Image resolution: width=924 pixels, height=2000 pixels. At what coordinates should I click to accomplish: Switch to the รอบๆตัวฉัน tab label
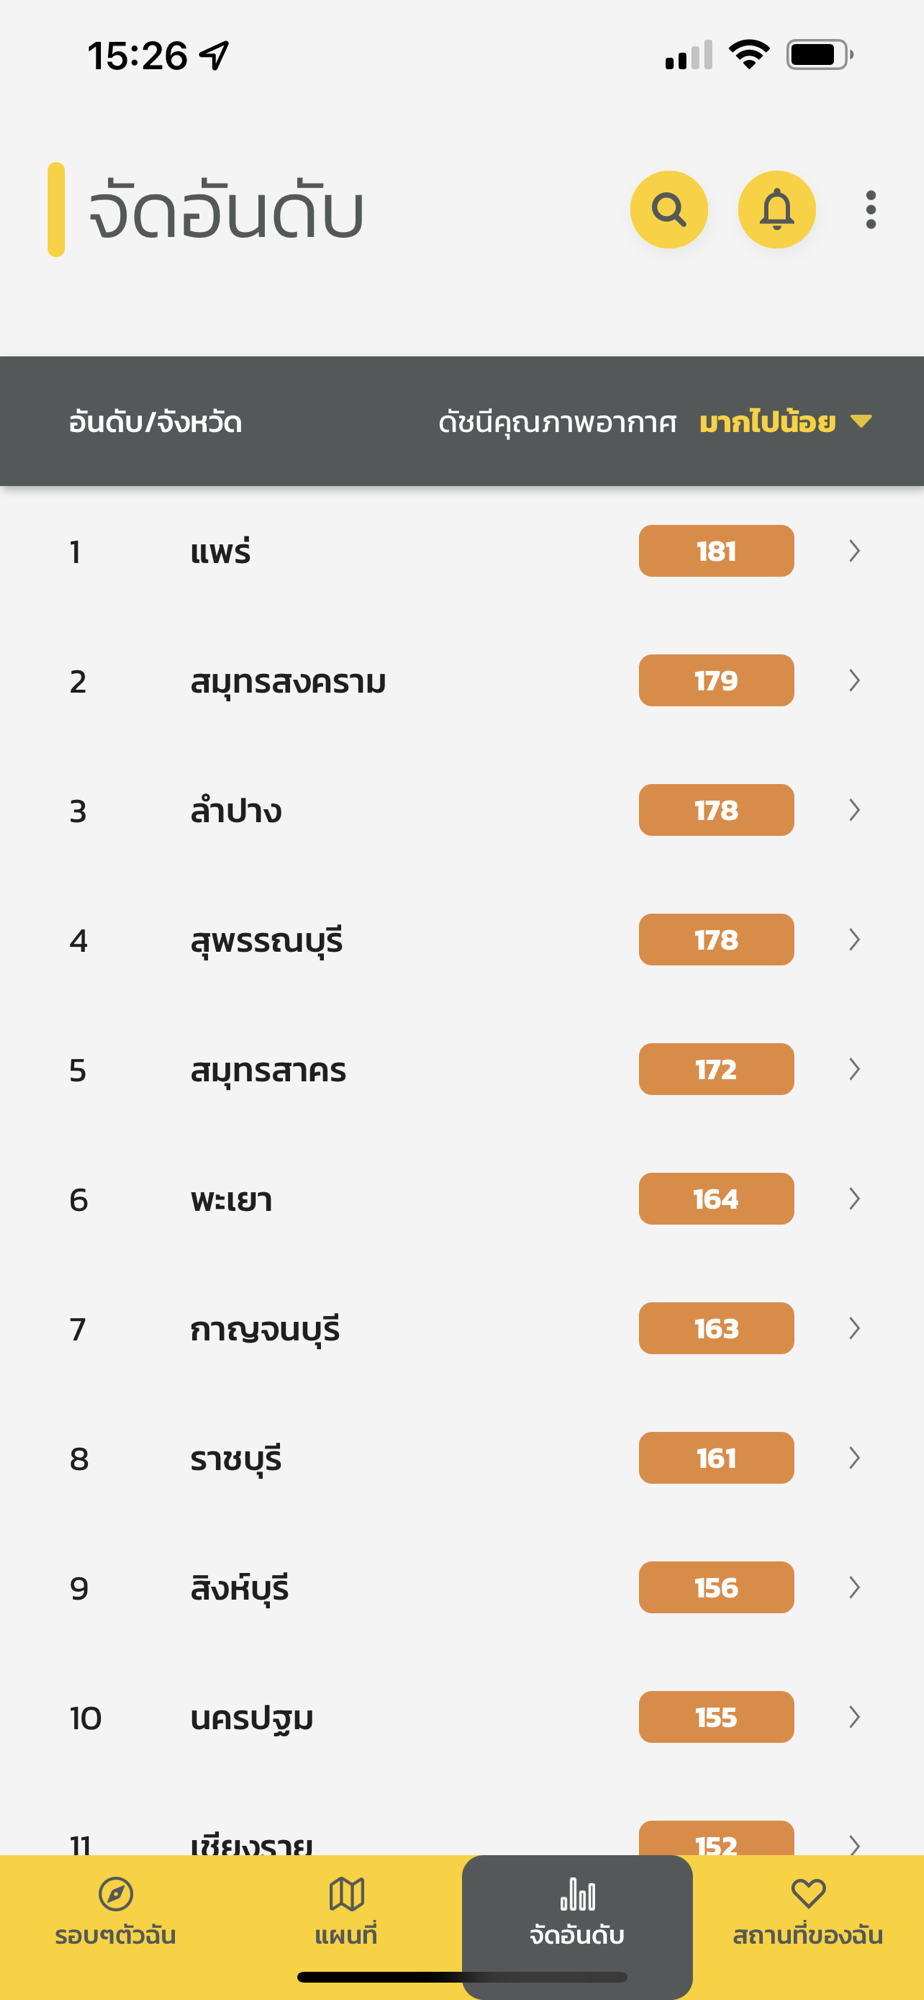pyautogui.click(x=116, y=1936)
